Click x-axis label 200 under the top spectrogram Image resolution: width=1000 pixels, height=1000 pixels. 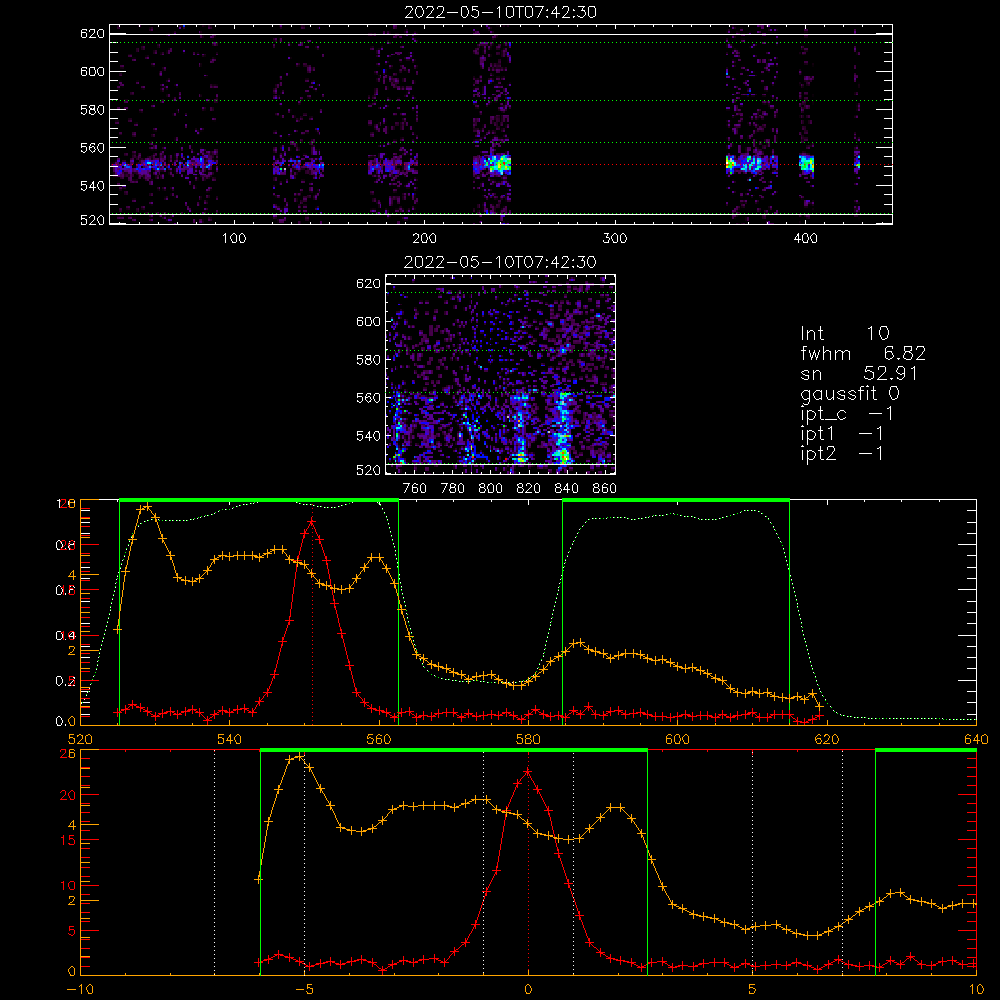click(x=424, y=239)
